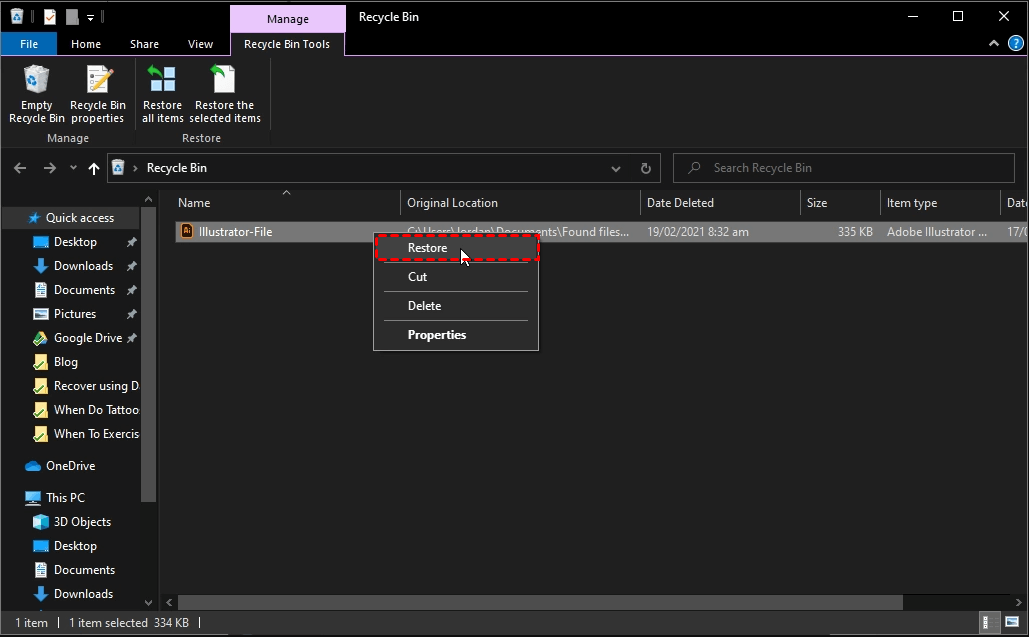
Task: Select Delete in the context menu
Action: 424,306
